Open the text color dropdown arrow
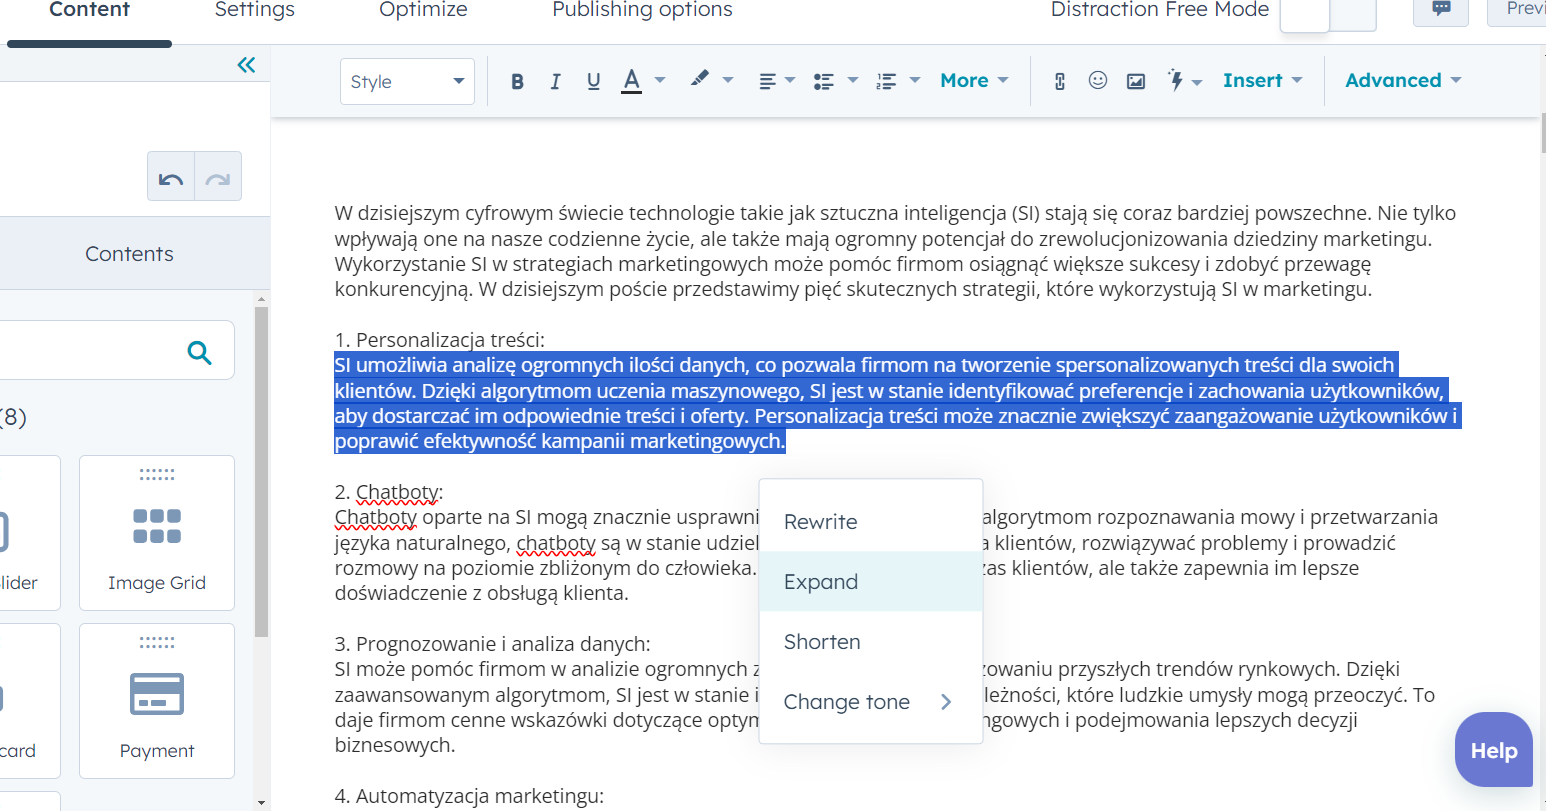 tap(660, 80)
